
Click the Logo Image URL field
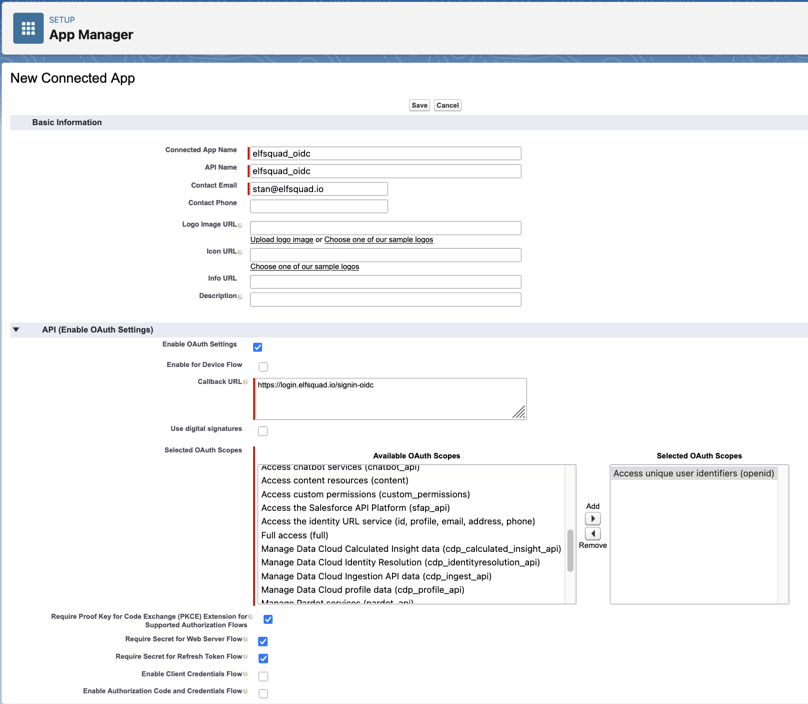386,228
